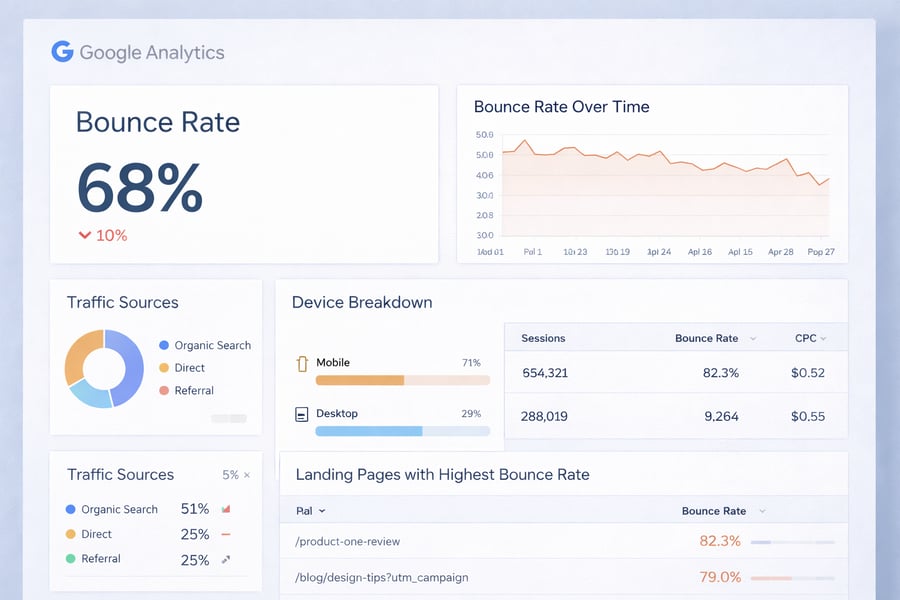Click the Sessions column header

pos(542,338)
